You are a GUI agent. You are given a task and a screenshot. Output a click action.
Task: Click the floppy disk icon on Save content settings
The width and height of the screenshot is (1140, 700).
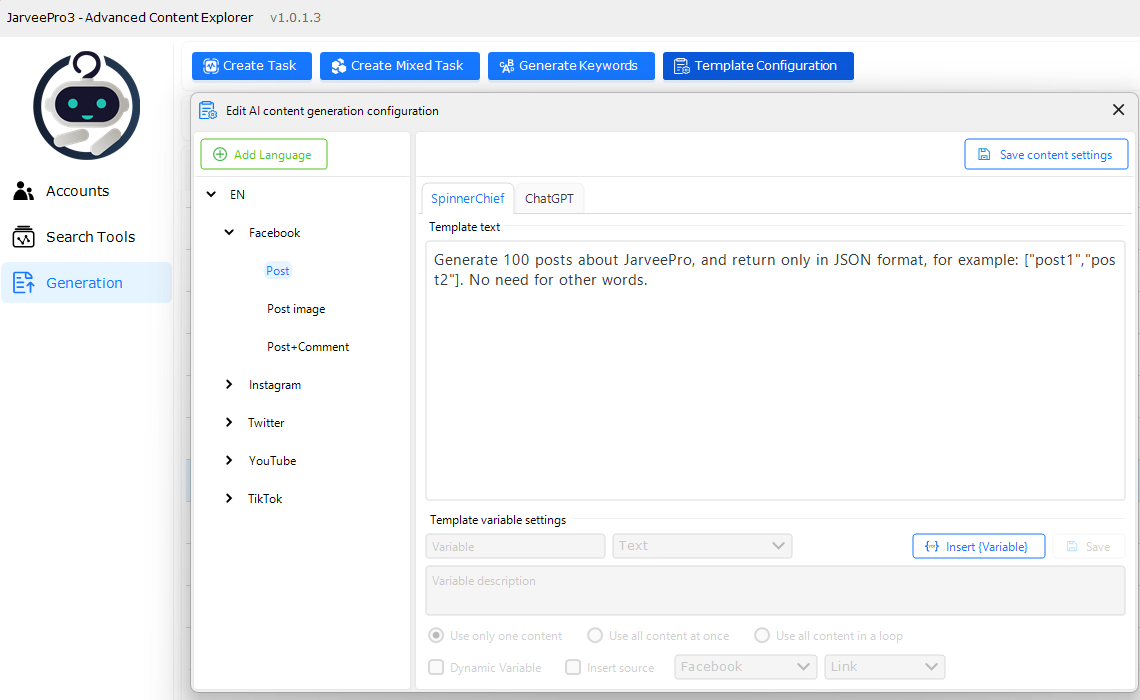984,154
